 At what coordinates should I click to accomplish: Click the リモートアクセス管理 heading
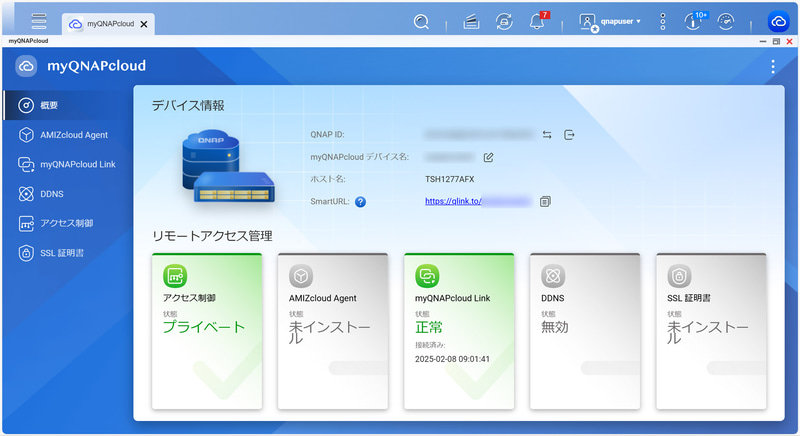(212, 236)
